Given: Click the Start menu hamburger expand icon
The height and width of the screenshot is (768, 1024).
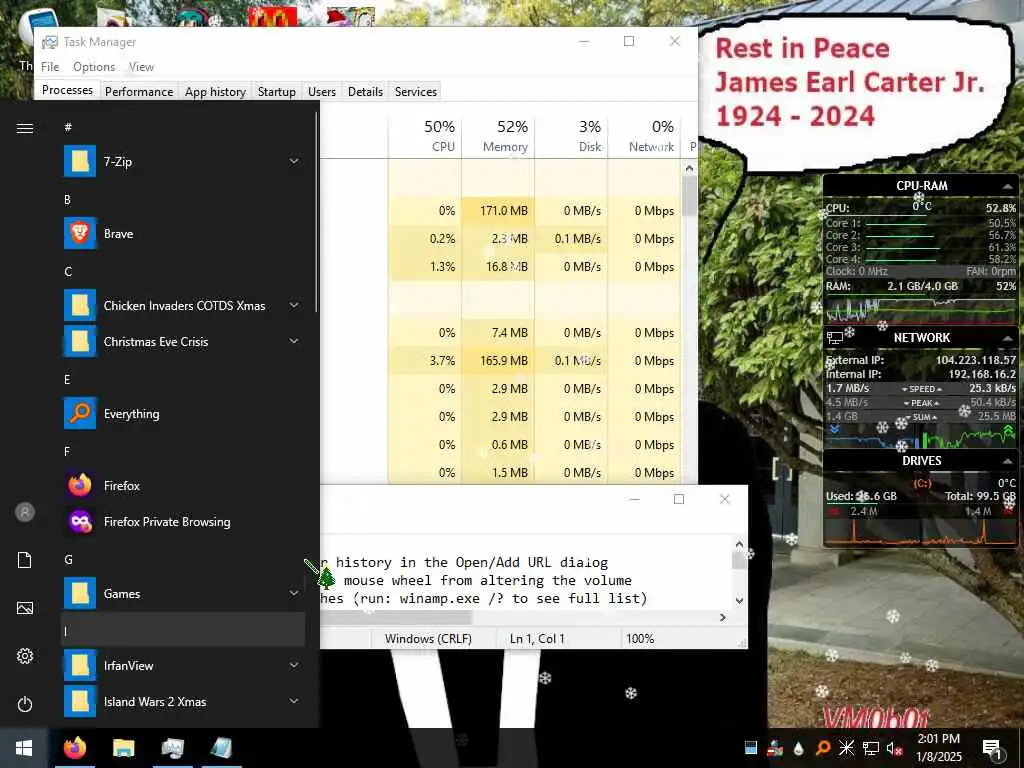Looking at the screenshot, I should tap(25, 129).
